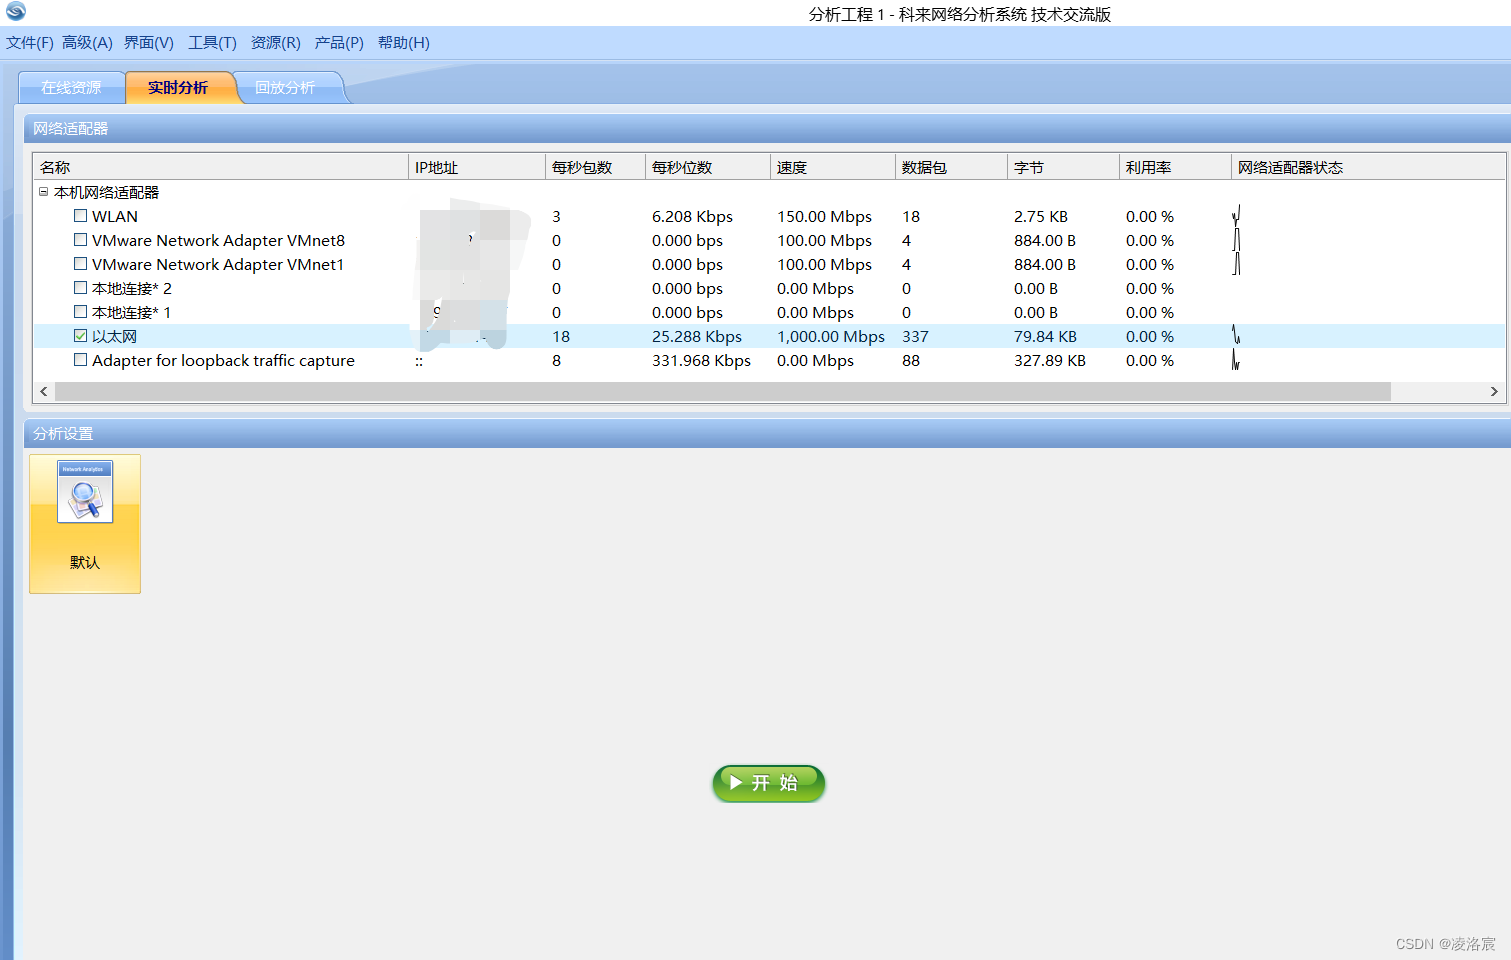This screenshot has width=1511, height=960.
Task: Click the 25.288 Kbps value
Action: click(x=697, y=336)
